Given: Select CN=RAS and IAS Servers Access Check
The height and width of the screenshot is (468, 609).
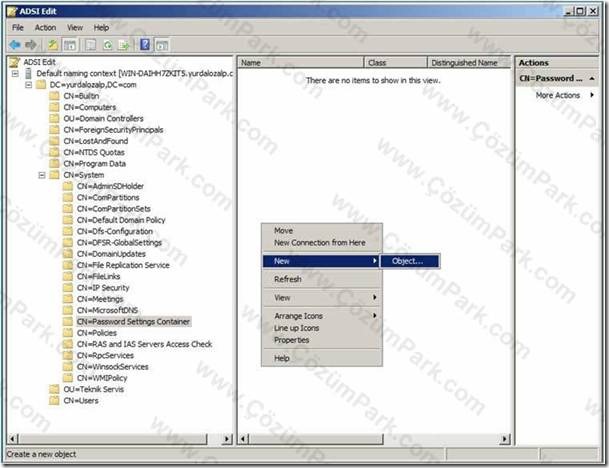Looking at the screenshot, I should [x=144, y=344].
